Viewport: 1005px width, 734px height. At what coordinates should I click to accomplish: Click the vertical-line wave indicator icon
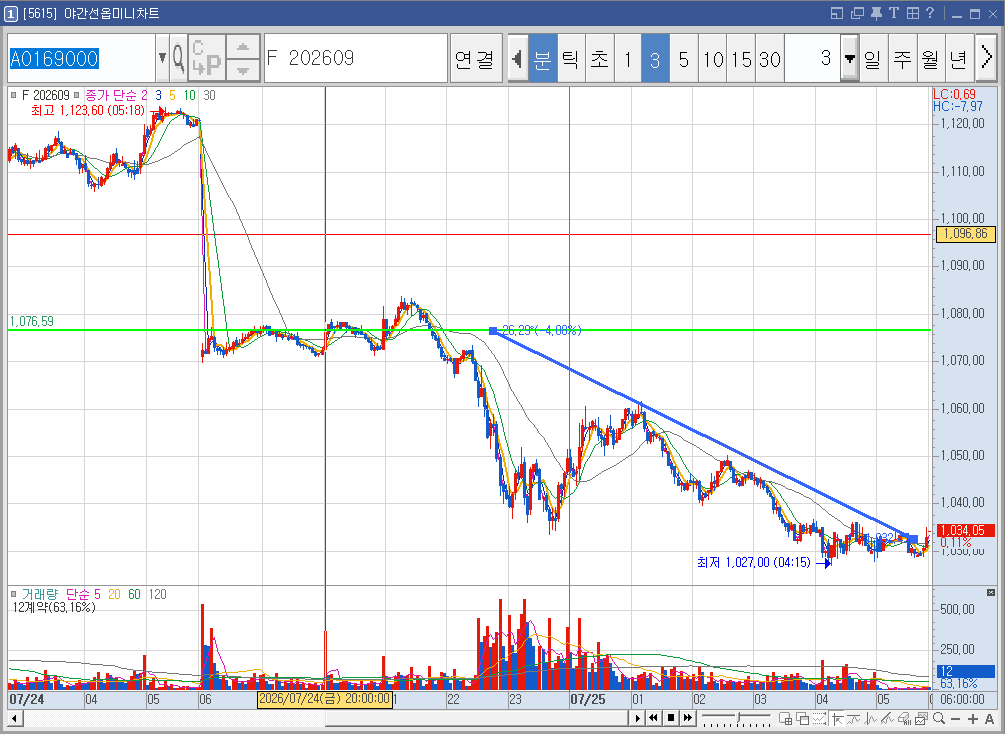click(870, 719)
